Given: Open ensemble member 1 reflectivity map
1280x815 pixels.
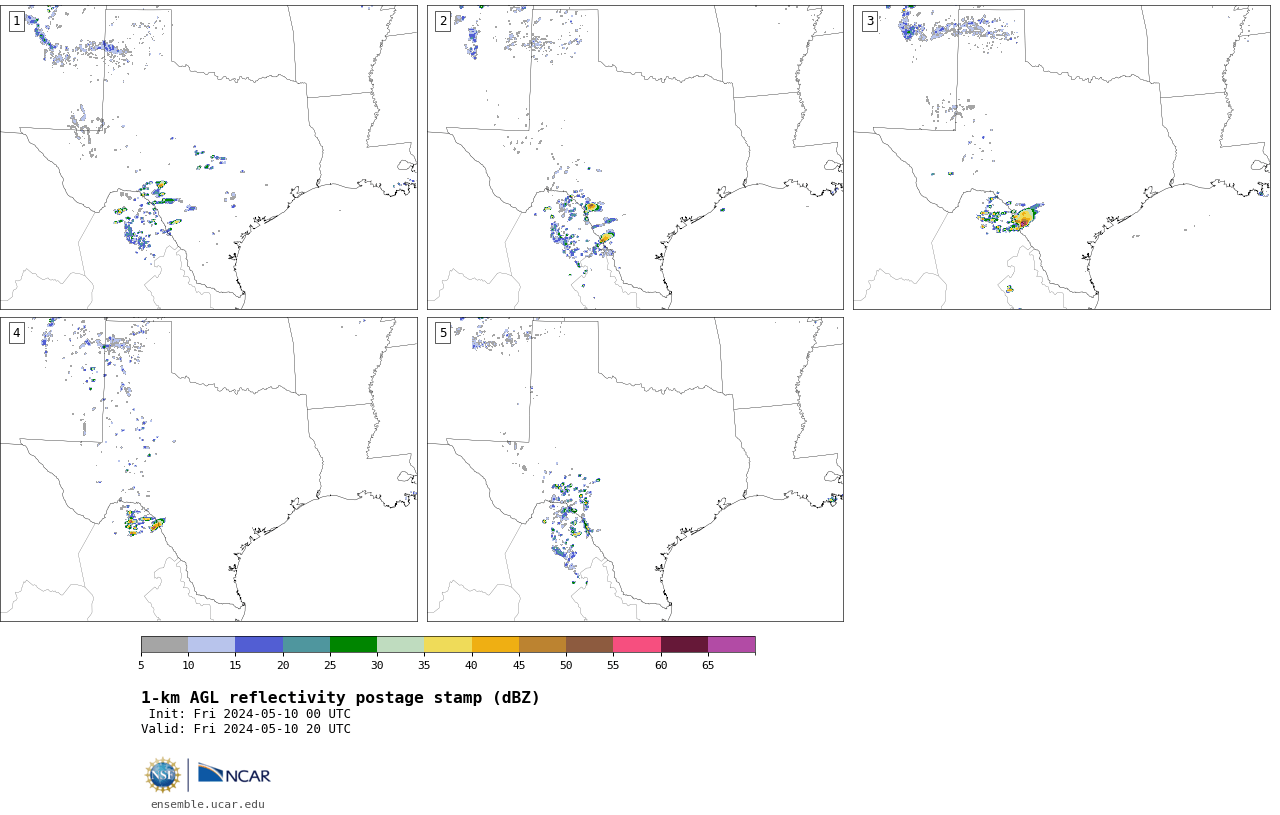Looking at the screenshot, I should (x=208, y=157).
